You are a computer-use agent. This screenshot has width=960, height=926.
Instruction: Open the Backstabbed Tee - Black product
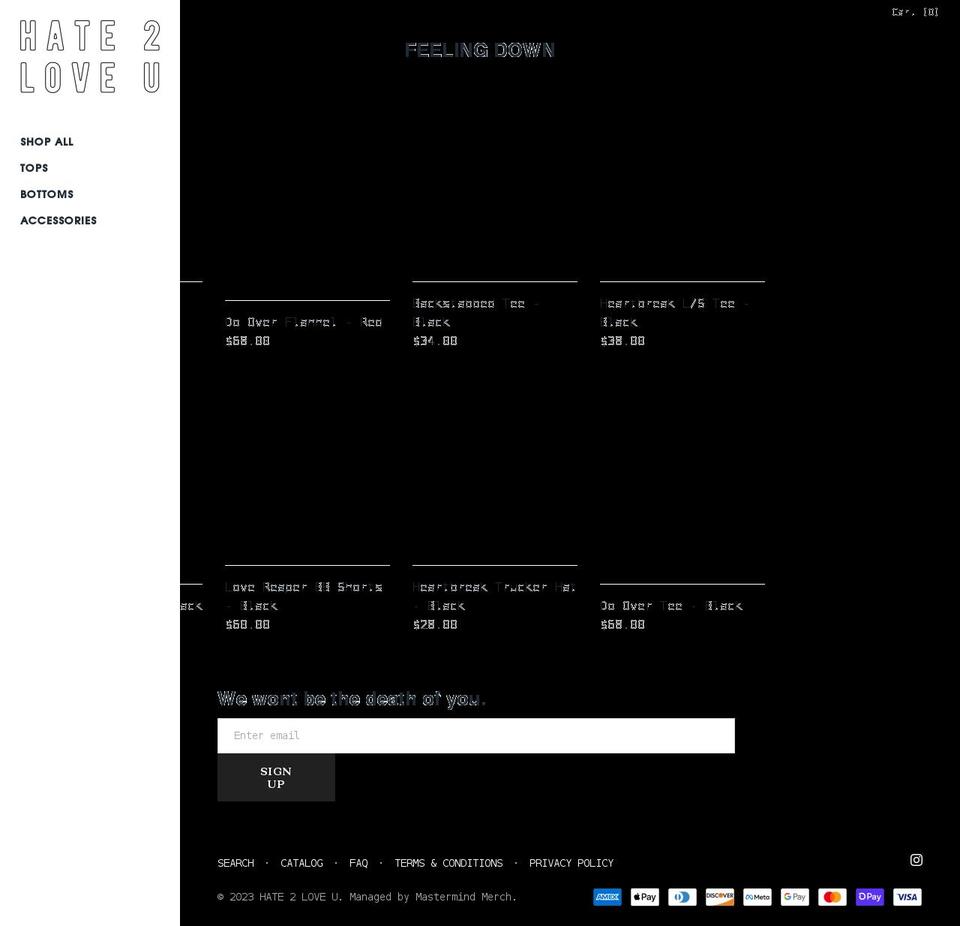475,312
